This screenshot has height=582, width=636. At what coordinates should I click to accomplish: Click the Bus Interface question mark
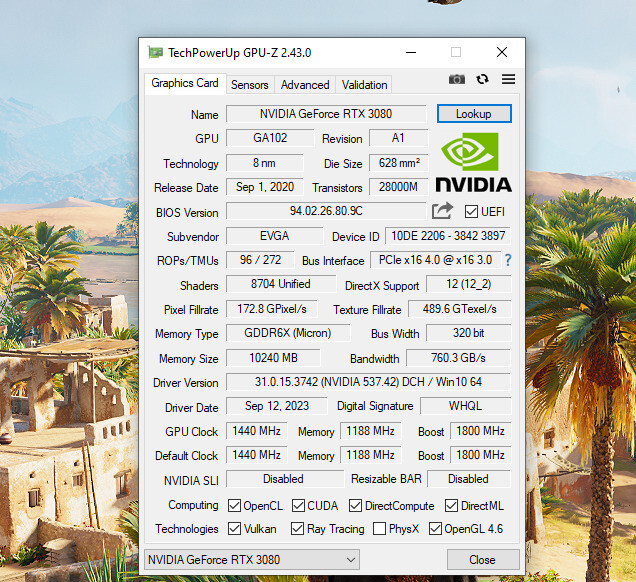508,260
